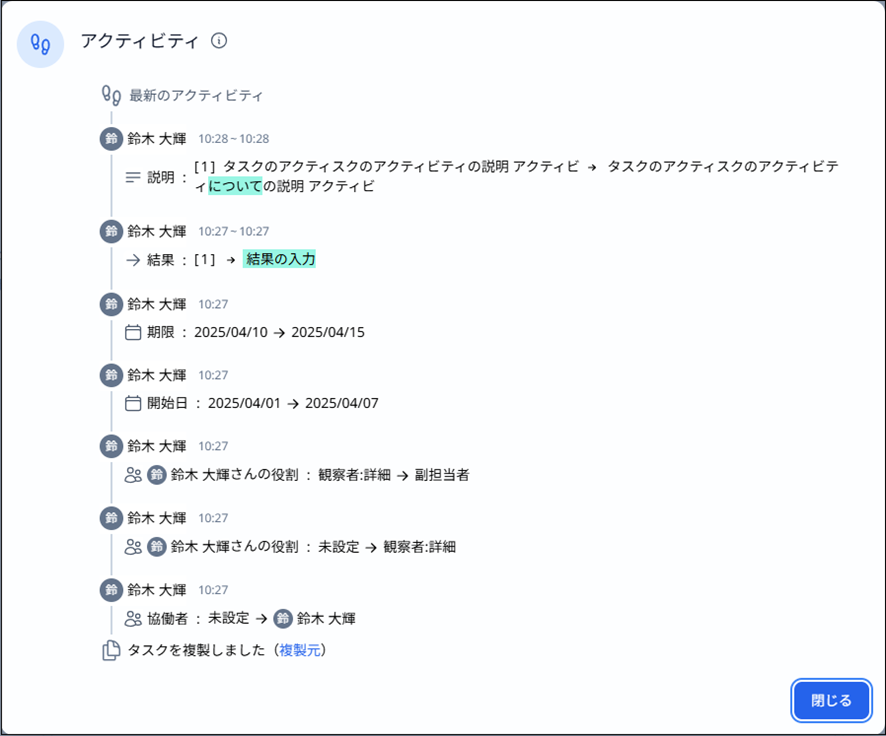Click the info icon beside アクティビティ title
This screenshot has width=886, height=736.
(219, 41)
